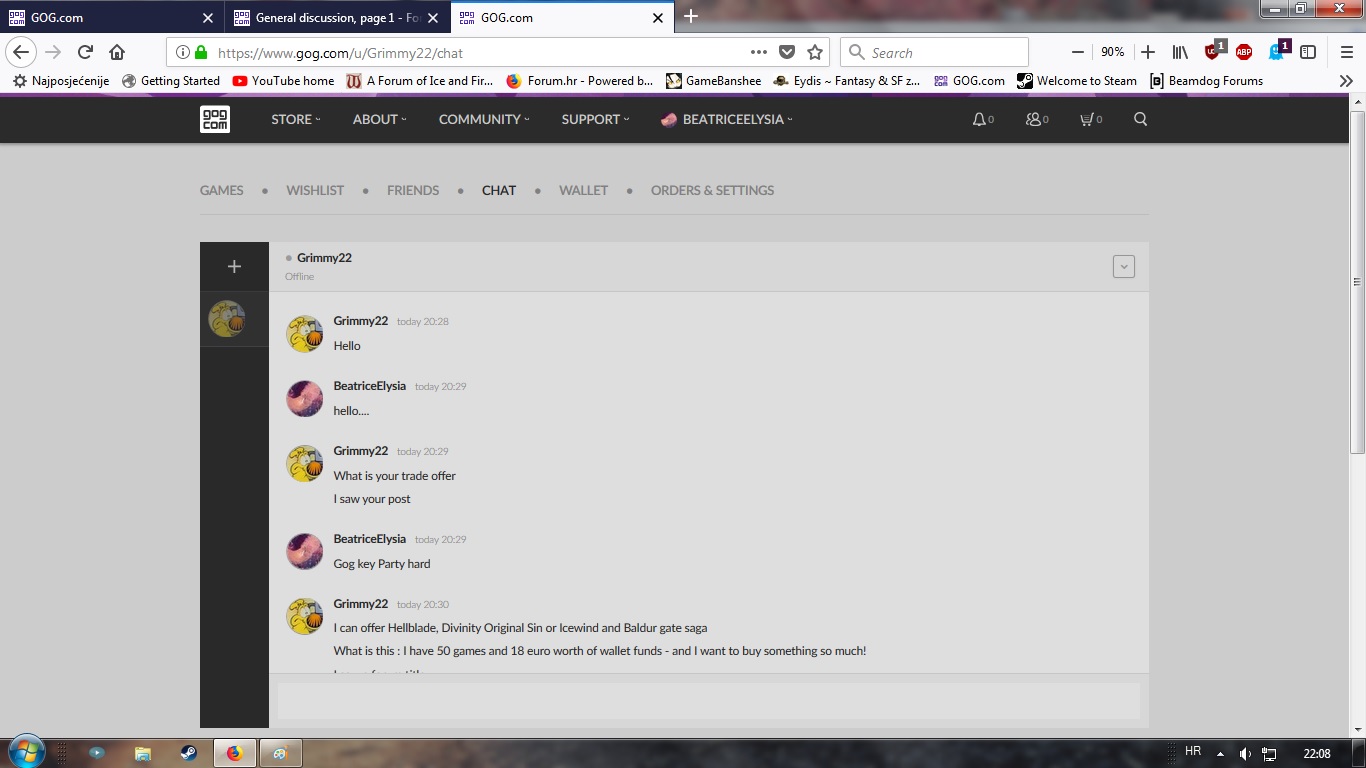
Task: Show more bookmarks chevron
Action: pyautogui.click(x=1346, y=81)
